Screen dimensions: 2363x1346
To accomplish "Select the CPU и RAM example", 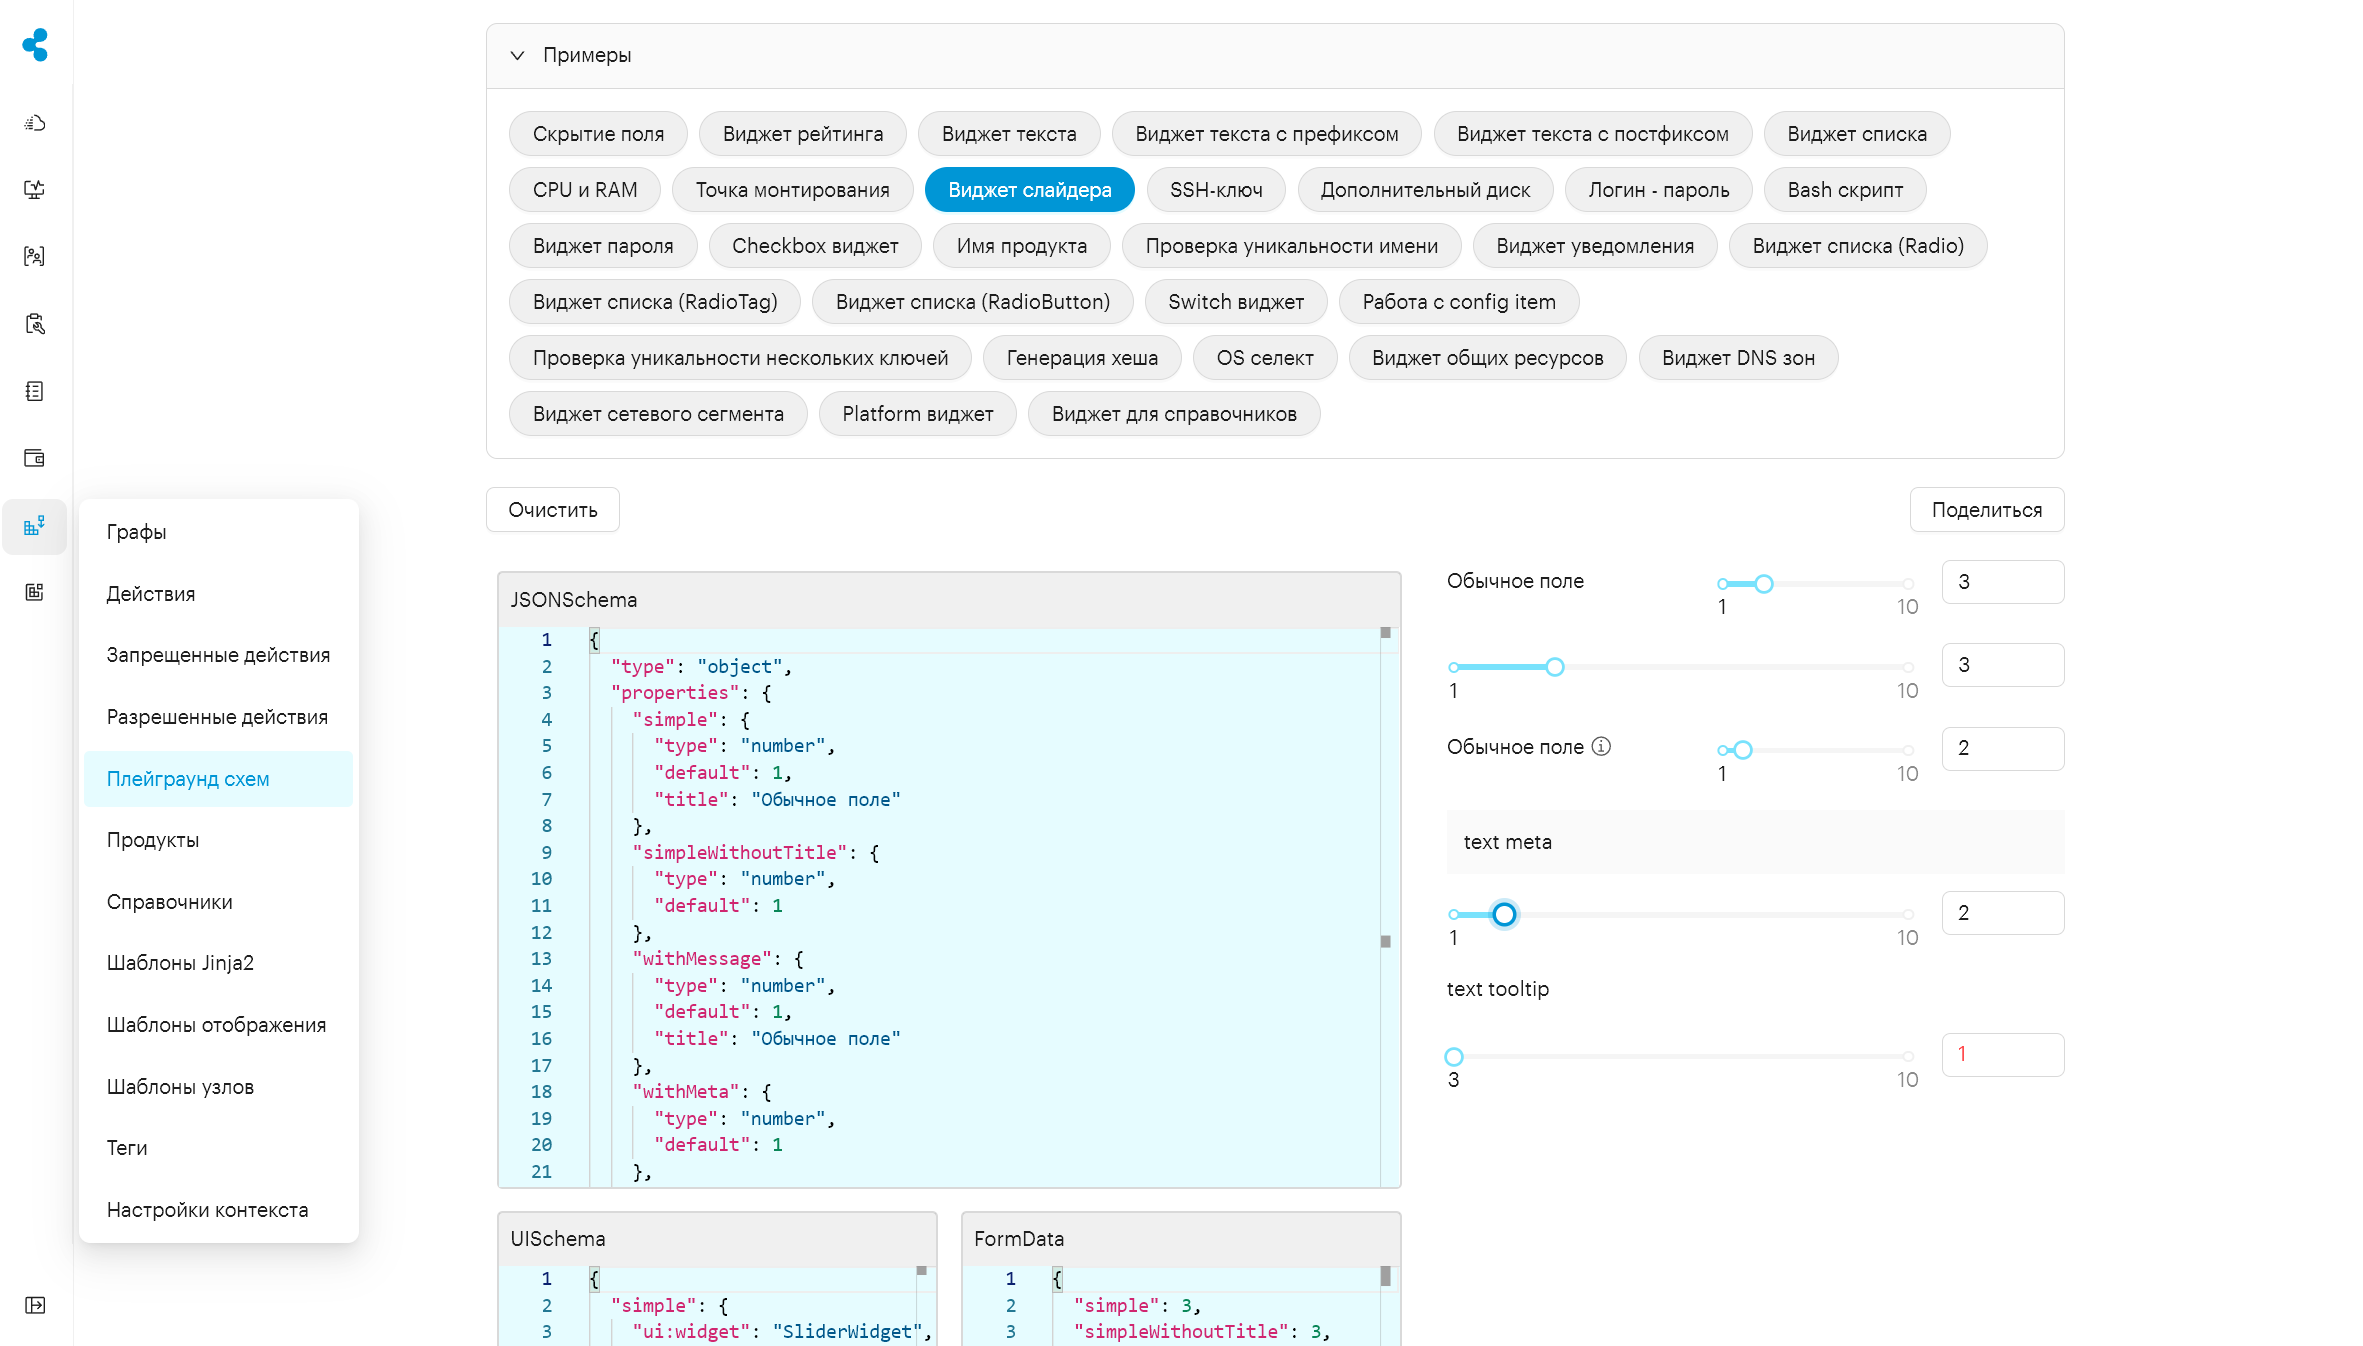I will coord(585,190).
